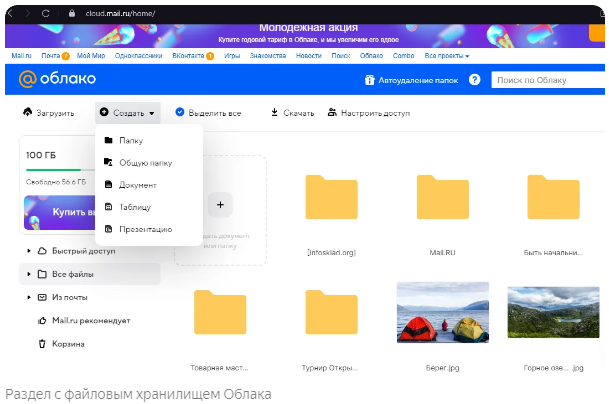Click the document icon in Документ entry
The image size is (609, 404).
click(x=108, y=185)
